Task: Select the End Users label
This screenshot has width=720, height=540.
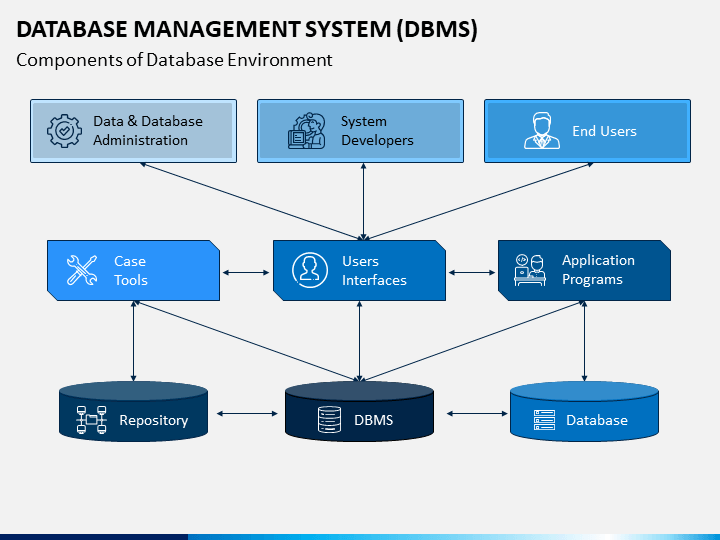Action: click(604, 131)
